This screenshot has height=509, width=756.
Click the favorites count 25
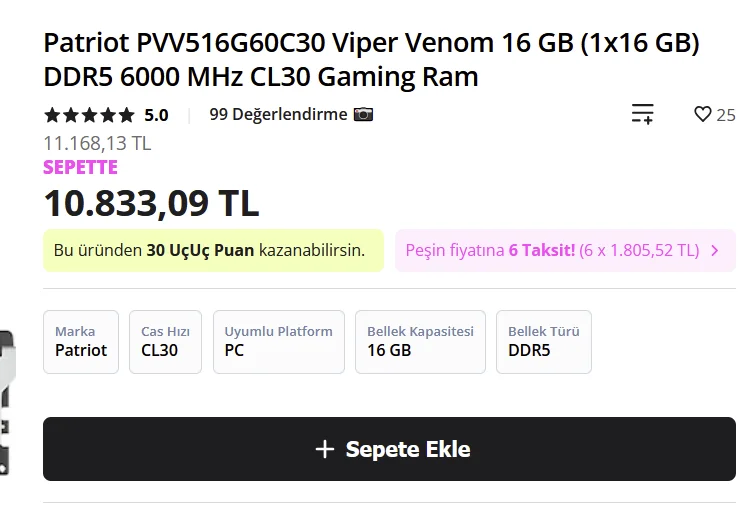[726, 115]
